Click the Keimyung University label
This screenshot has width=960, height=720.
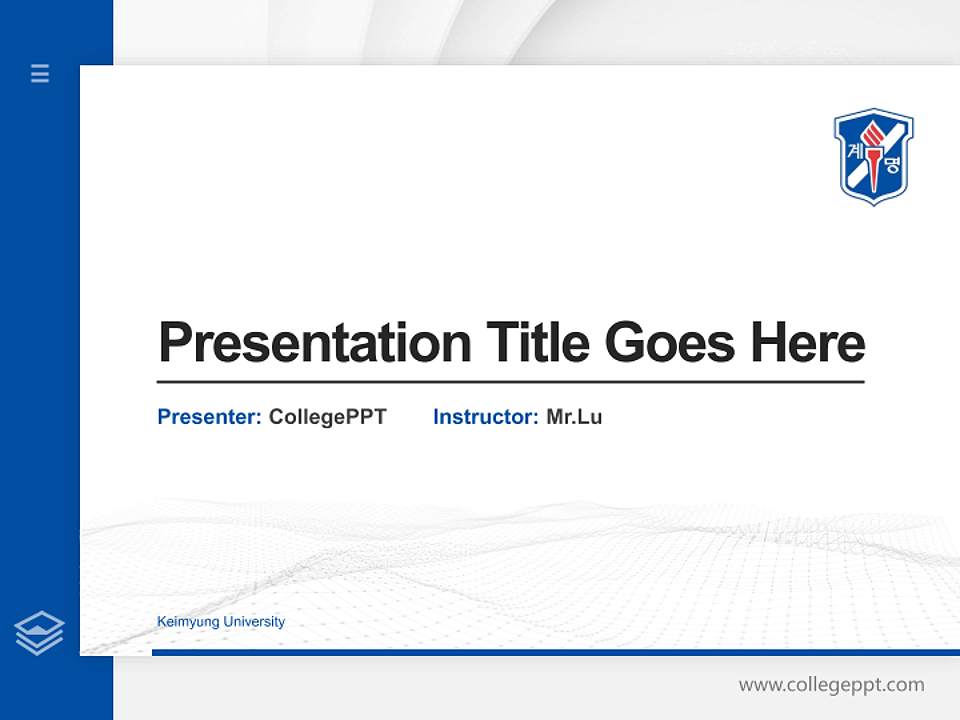click(220, 621)
